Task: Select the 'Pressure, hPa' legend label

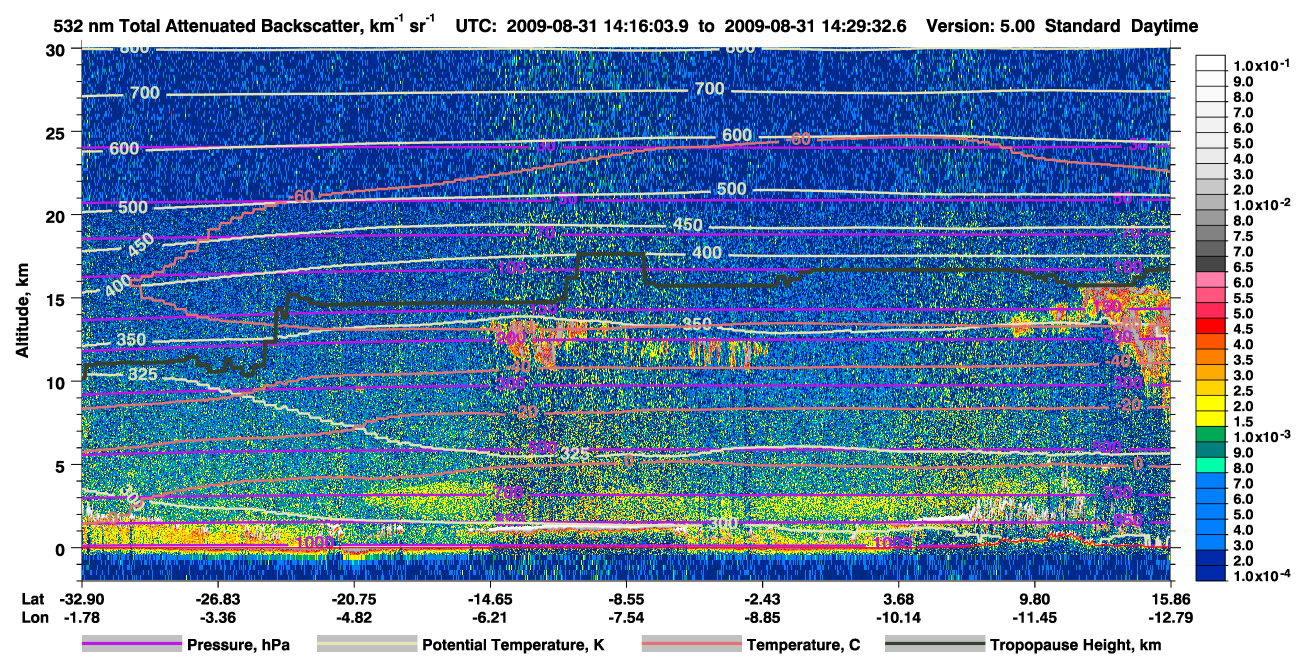Action: pyautogui.click(x=239, y=646)
